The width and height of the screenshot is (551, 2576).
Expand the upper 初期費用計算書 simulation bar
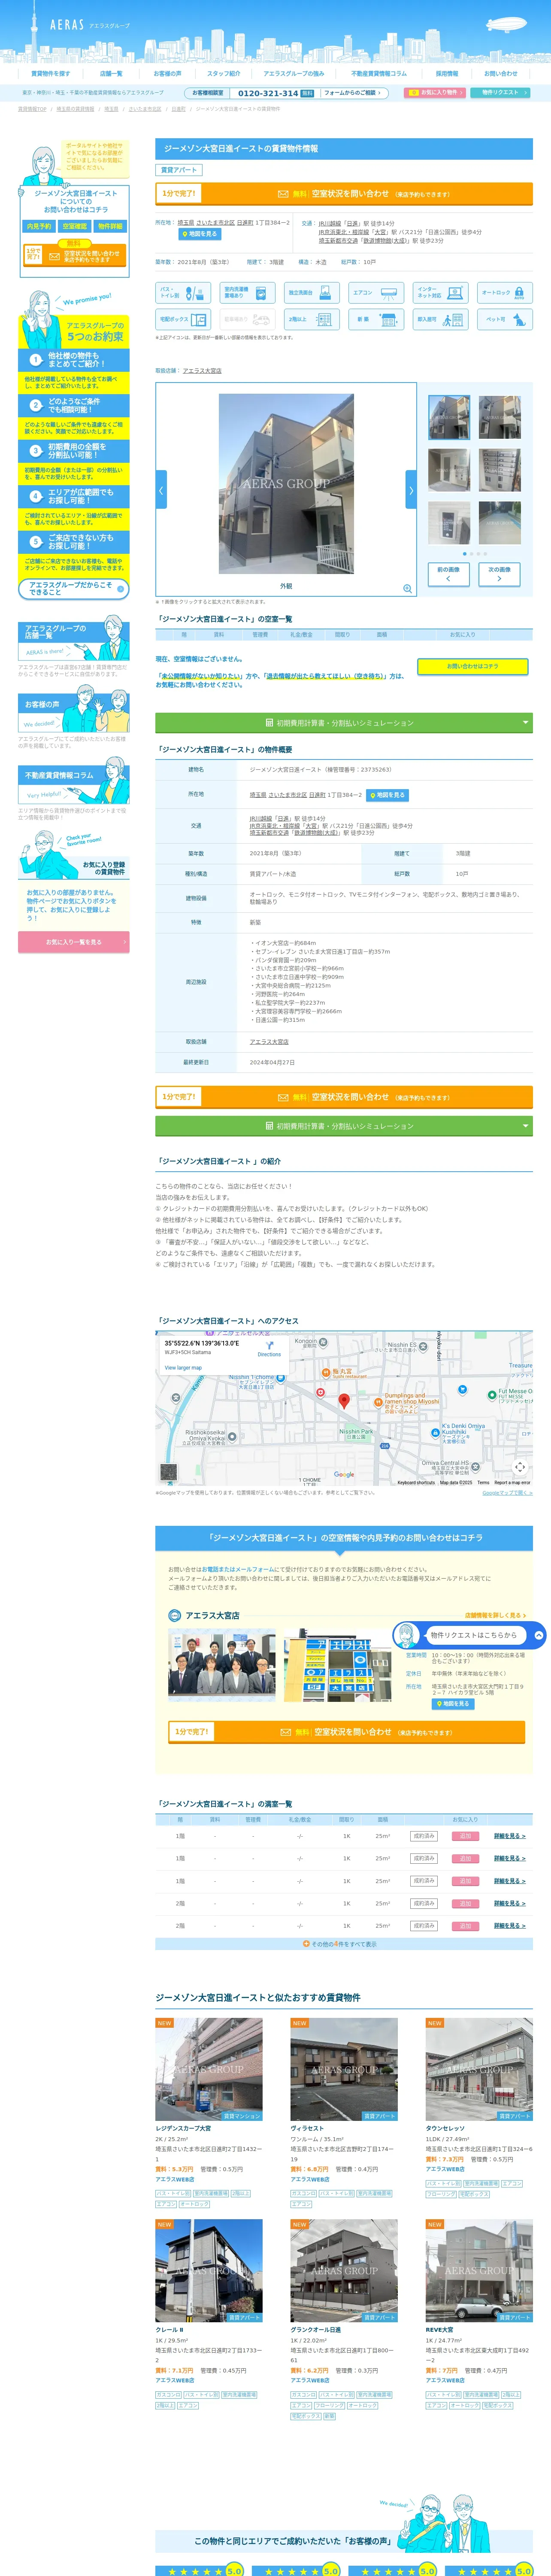[x=344, y=722]
